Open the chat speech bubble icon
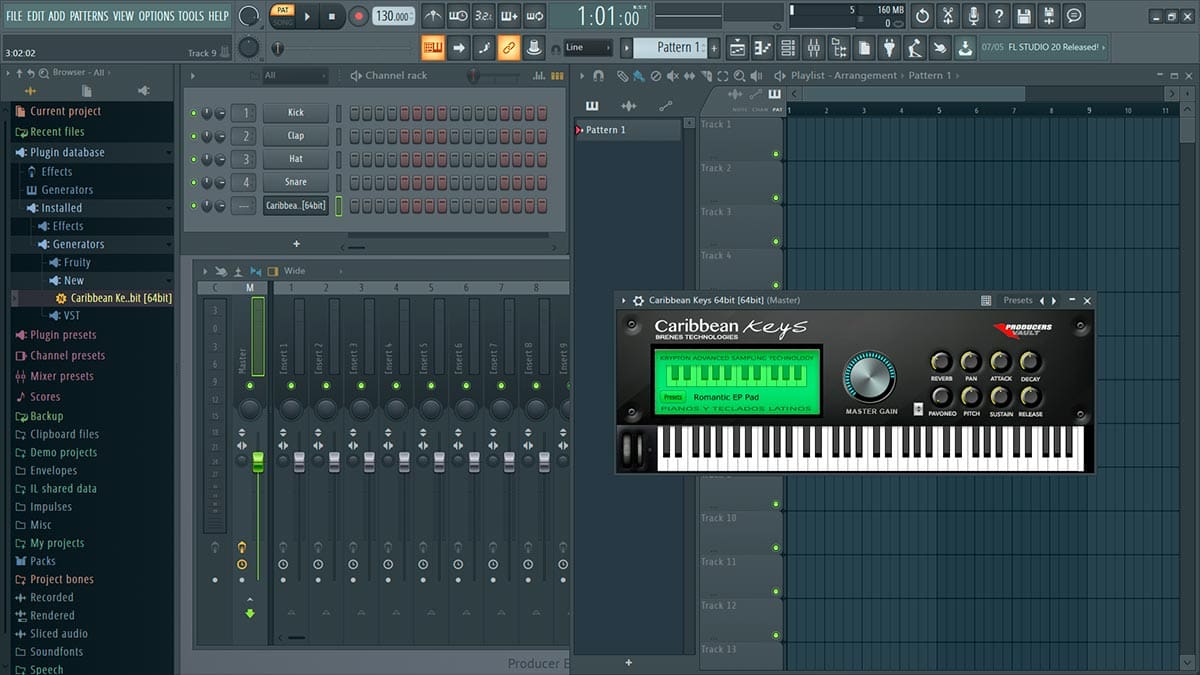This screenshot has height=675, width=1200. [1074, 16]
